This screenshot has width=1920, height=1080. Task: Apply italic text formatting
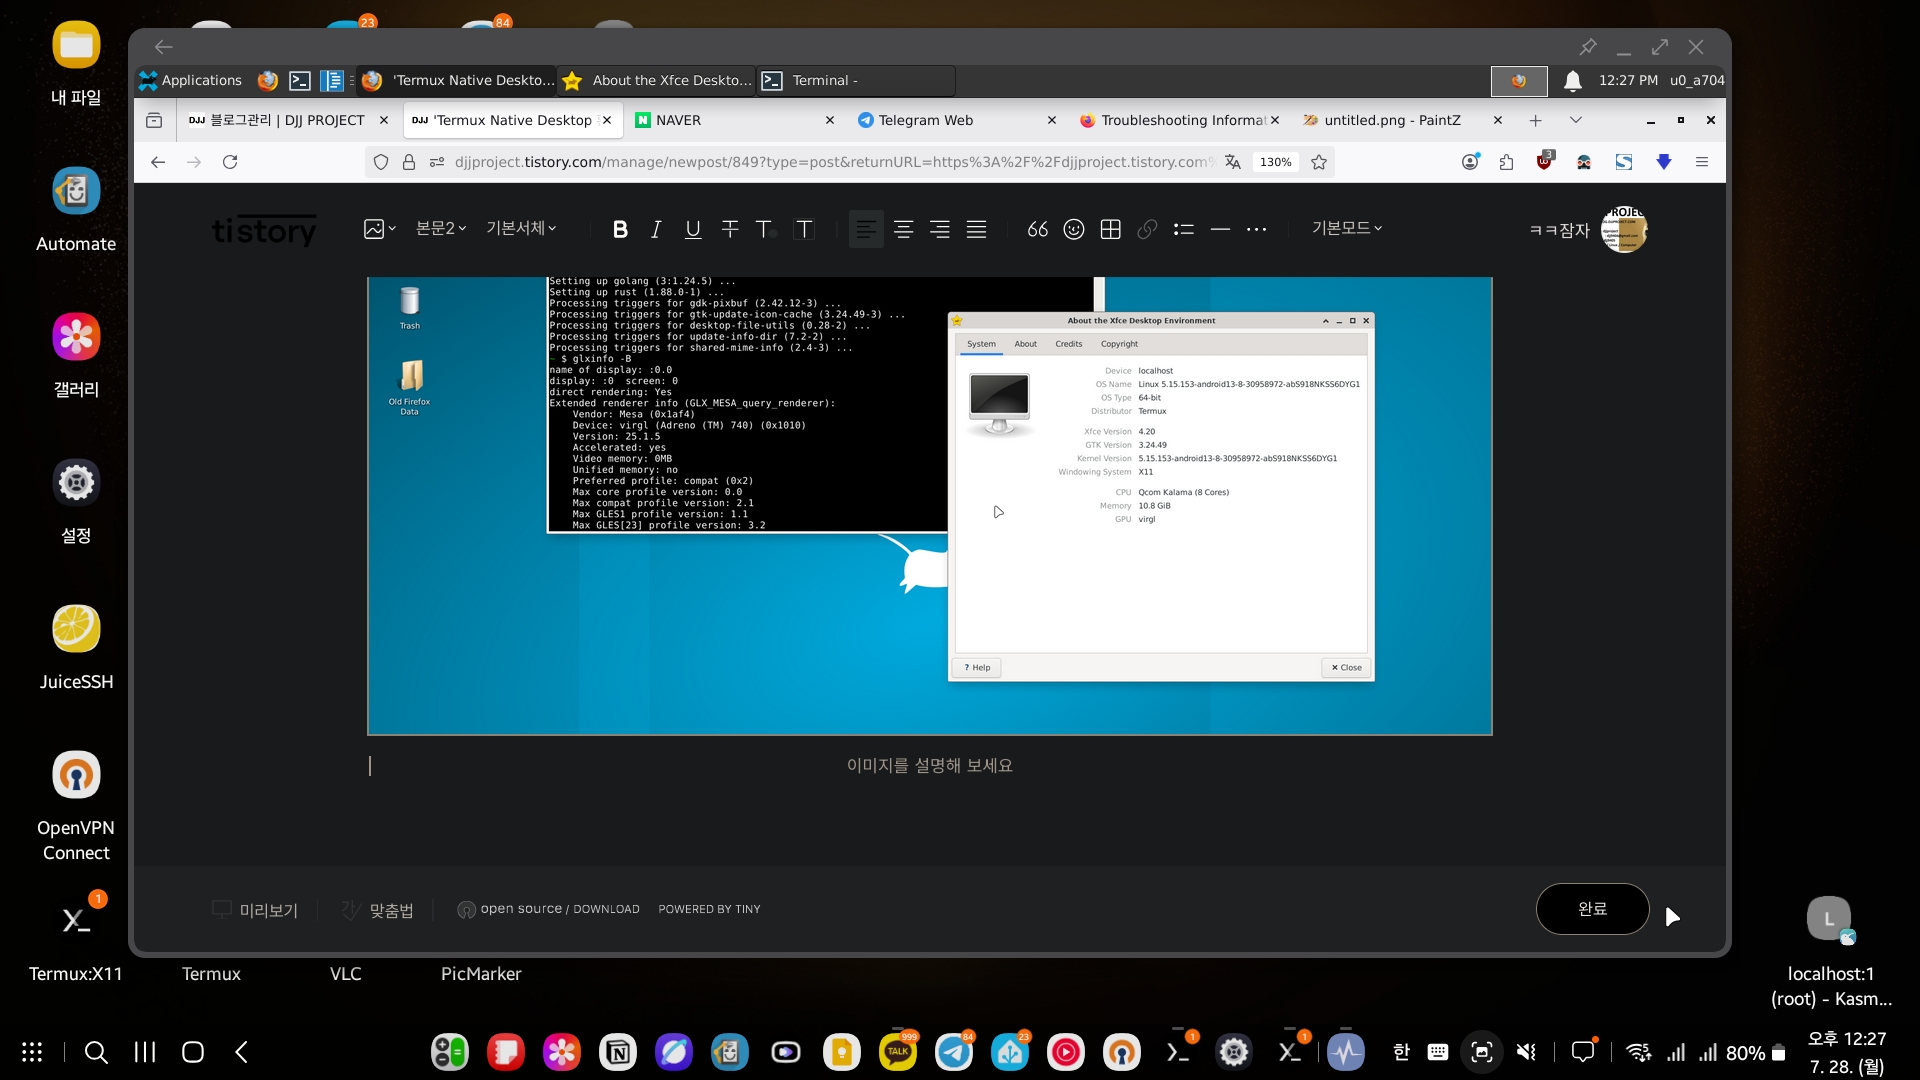pos(656,229)
